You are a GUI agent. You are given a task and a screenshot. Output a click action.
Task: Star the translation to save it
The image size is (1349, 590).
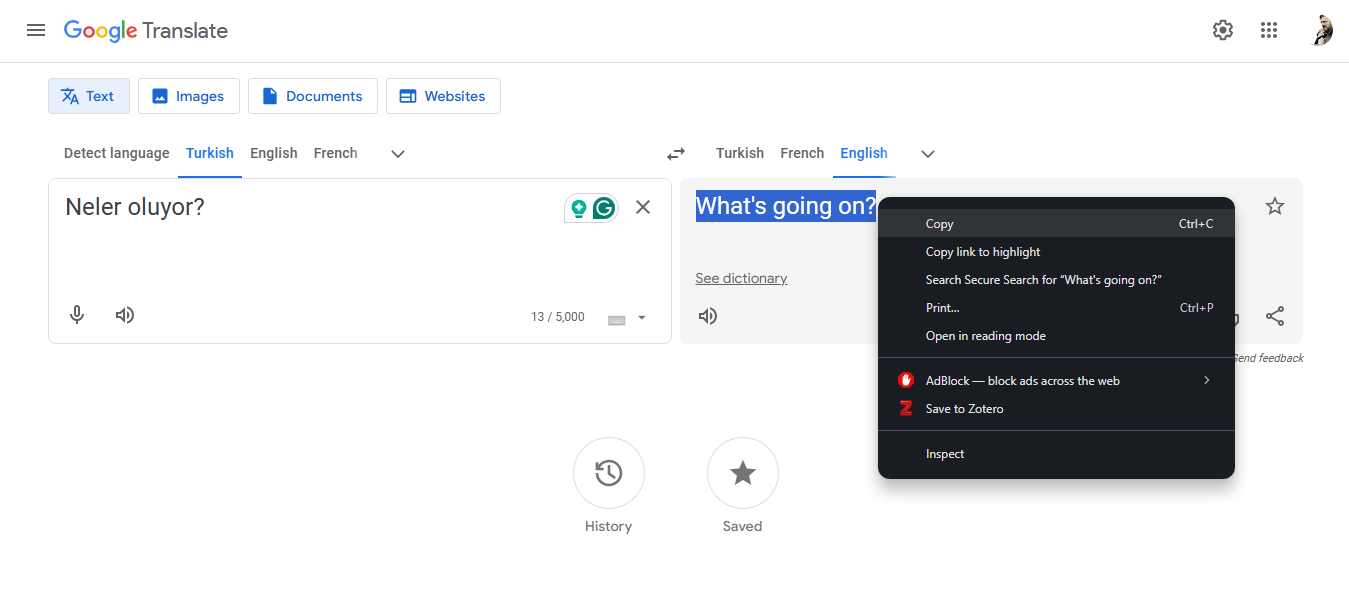click(1275, 205)
